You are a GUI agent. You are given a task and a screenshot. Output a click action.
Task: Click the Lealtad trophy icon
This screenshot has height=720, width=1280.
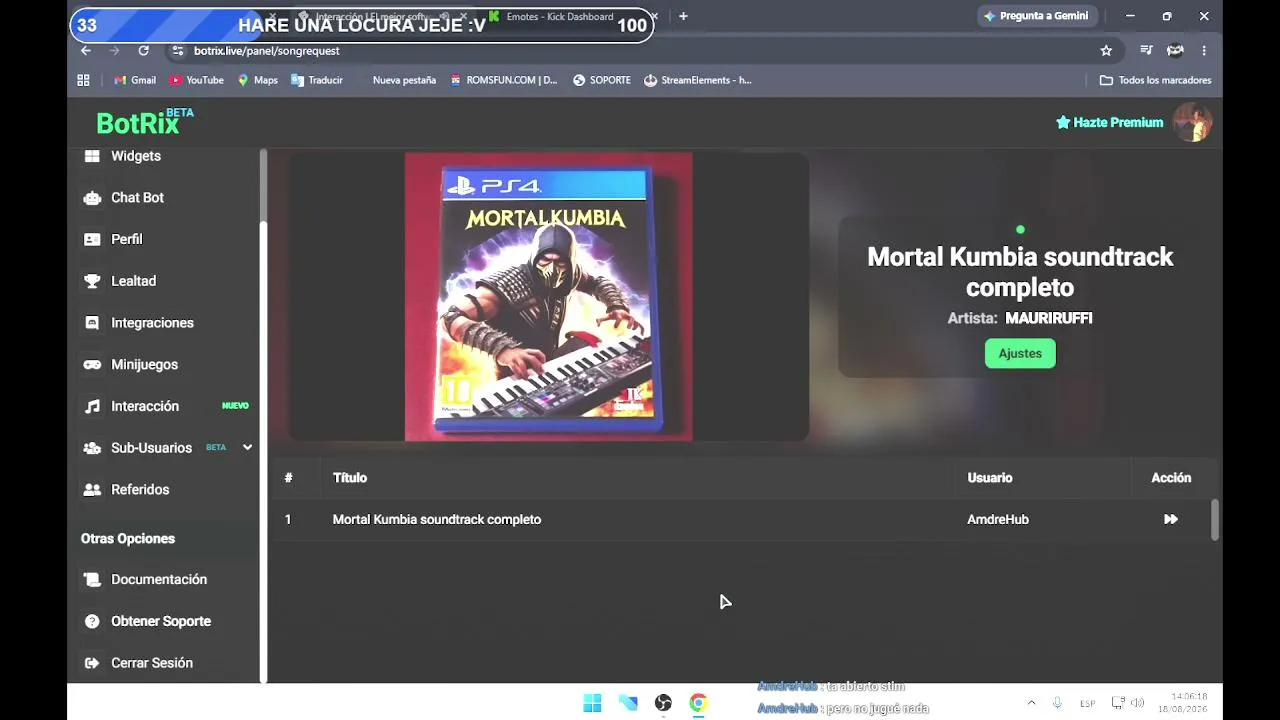(92, 281)
